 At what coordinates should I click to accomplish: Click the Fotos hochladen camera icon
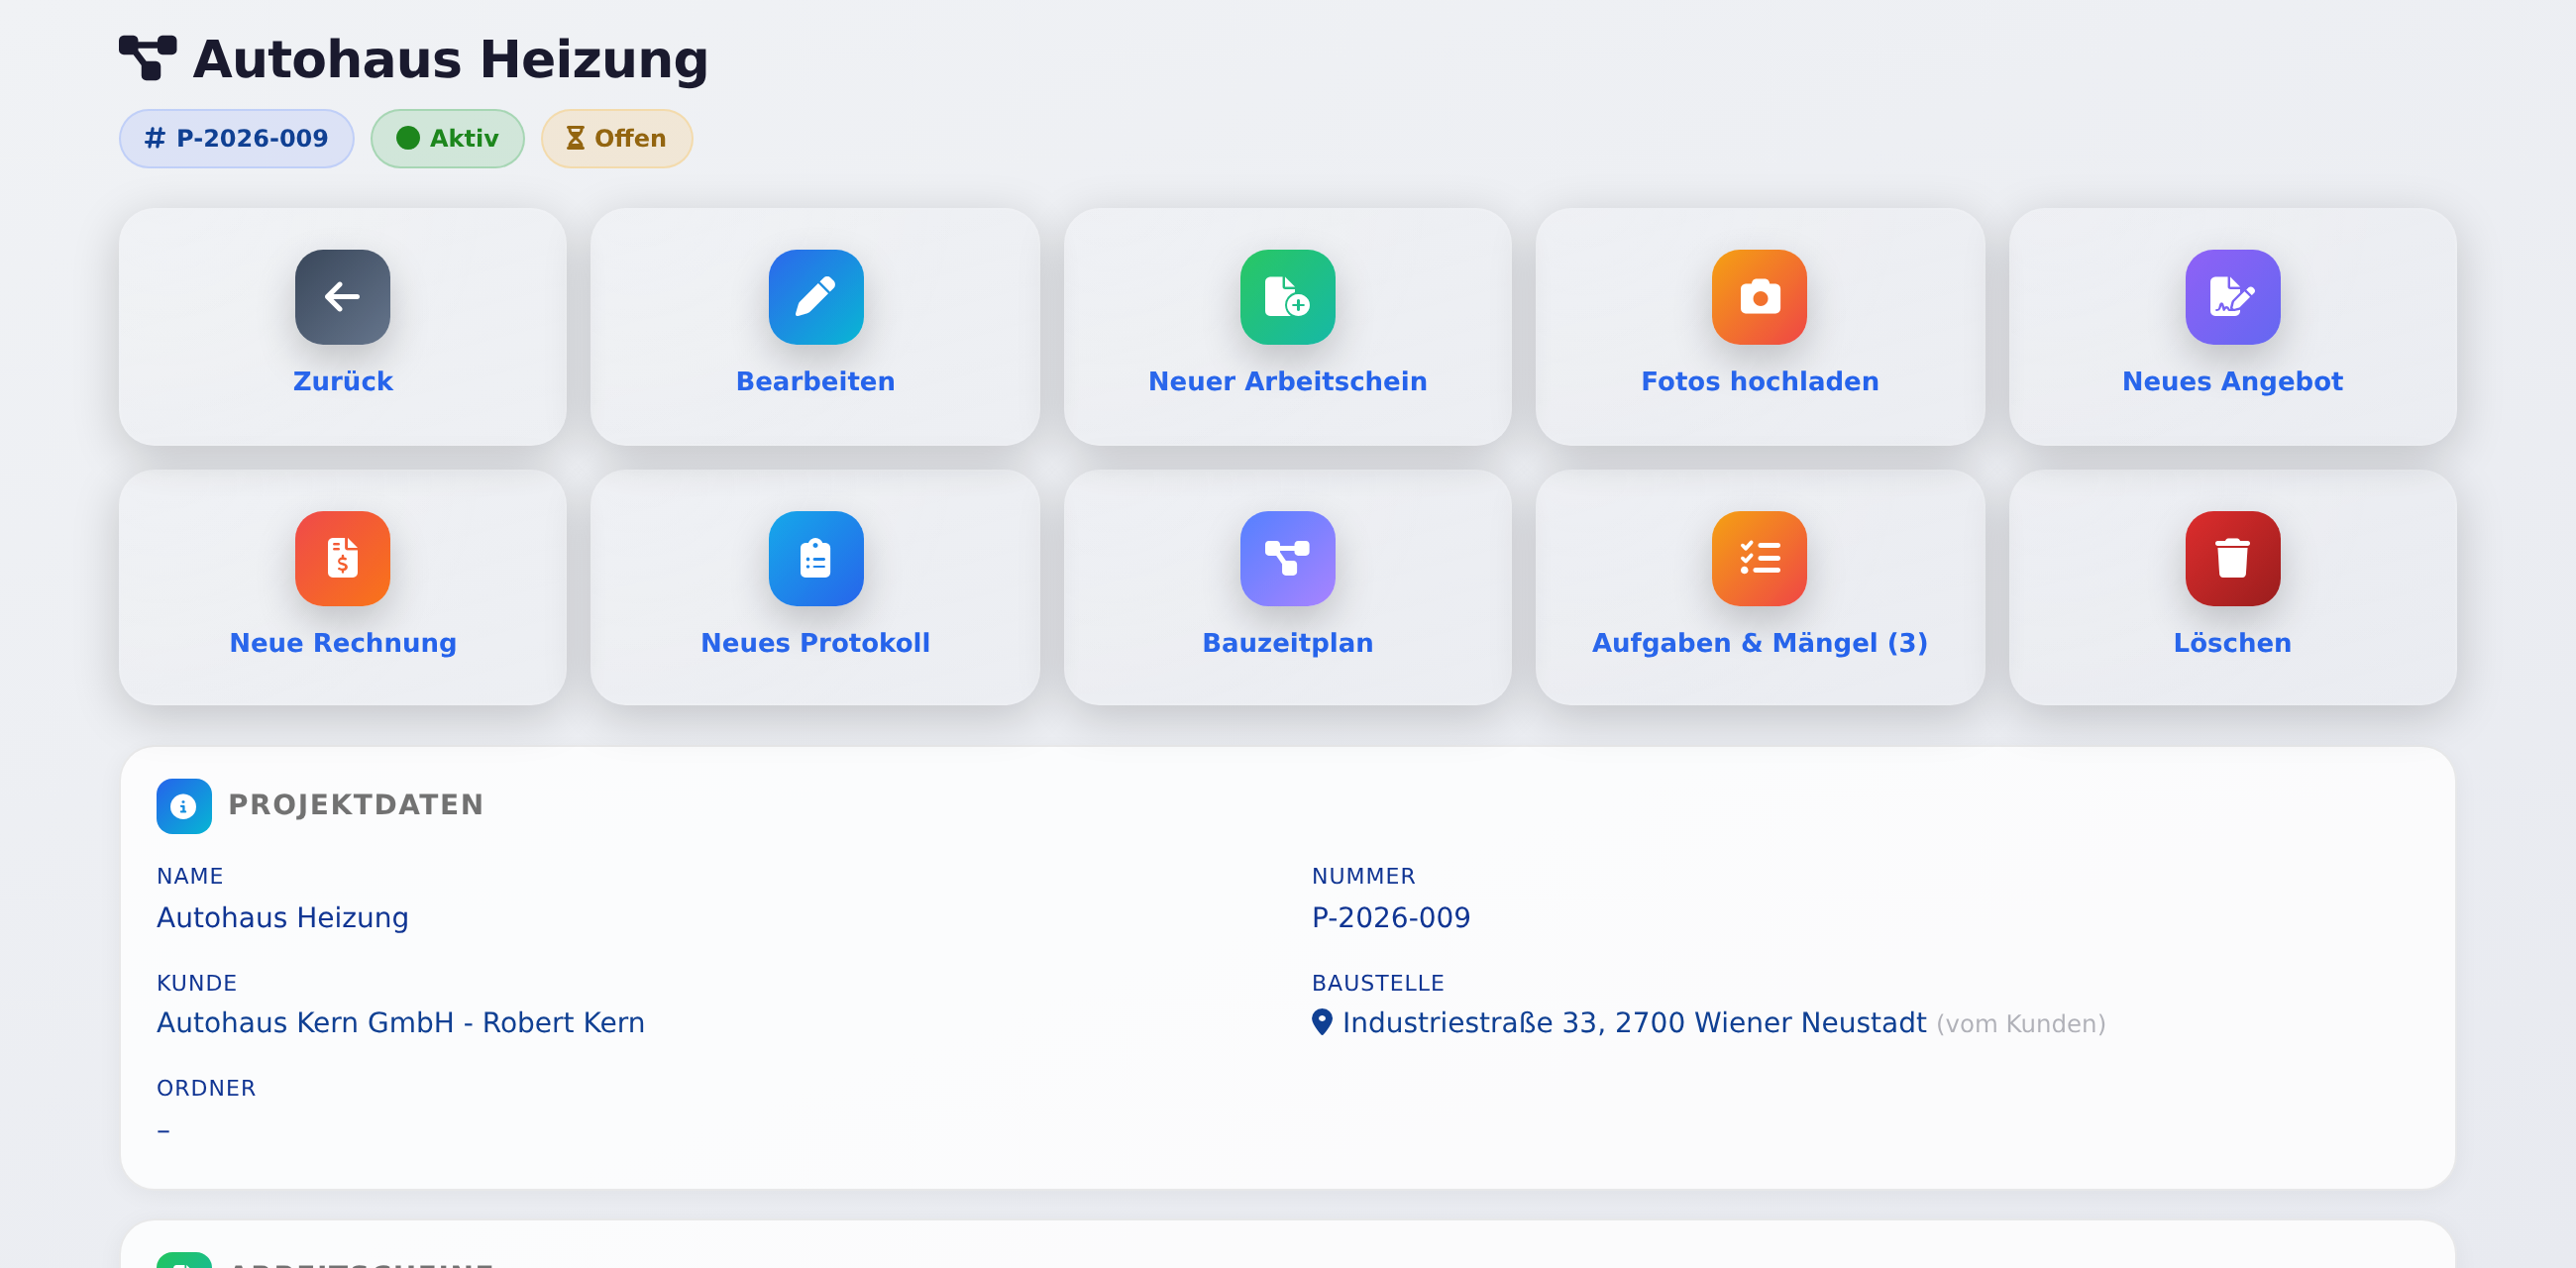click(x=1759, y=297)
